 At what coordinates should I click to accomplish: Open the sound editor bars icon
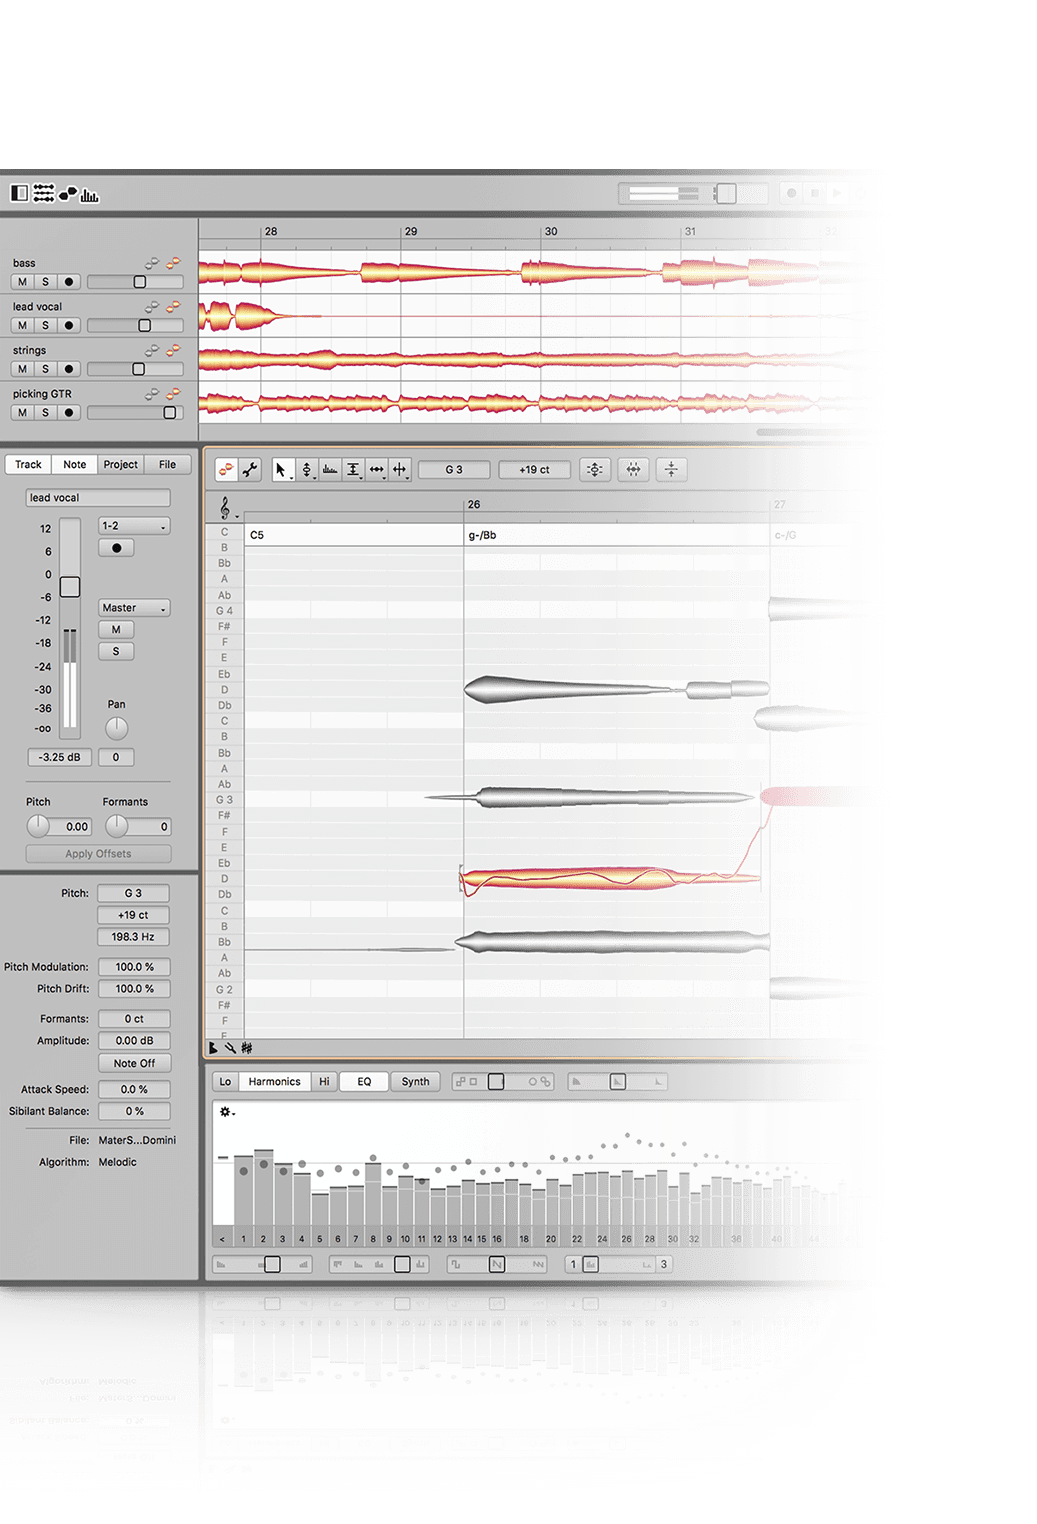click(90, 194)
